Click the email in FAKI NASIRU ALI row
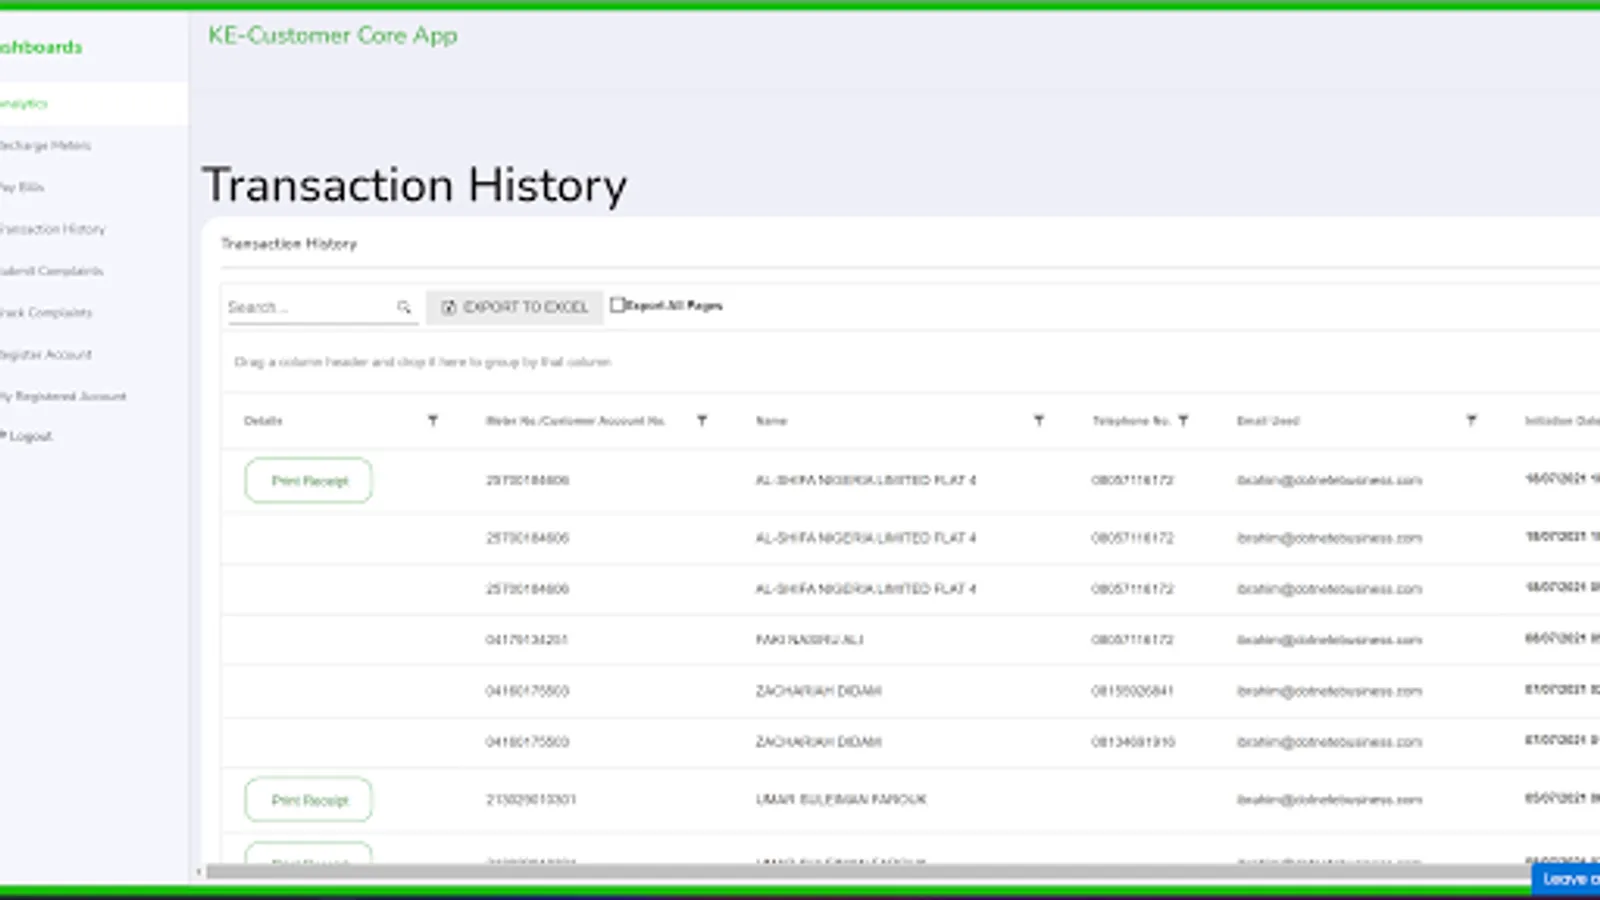The width and height of the screenshot is (1600, 900). coord(1329,640)
